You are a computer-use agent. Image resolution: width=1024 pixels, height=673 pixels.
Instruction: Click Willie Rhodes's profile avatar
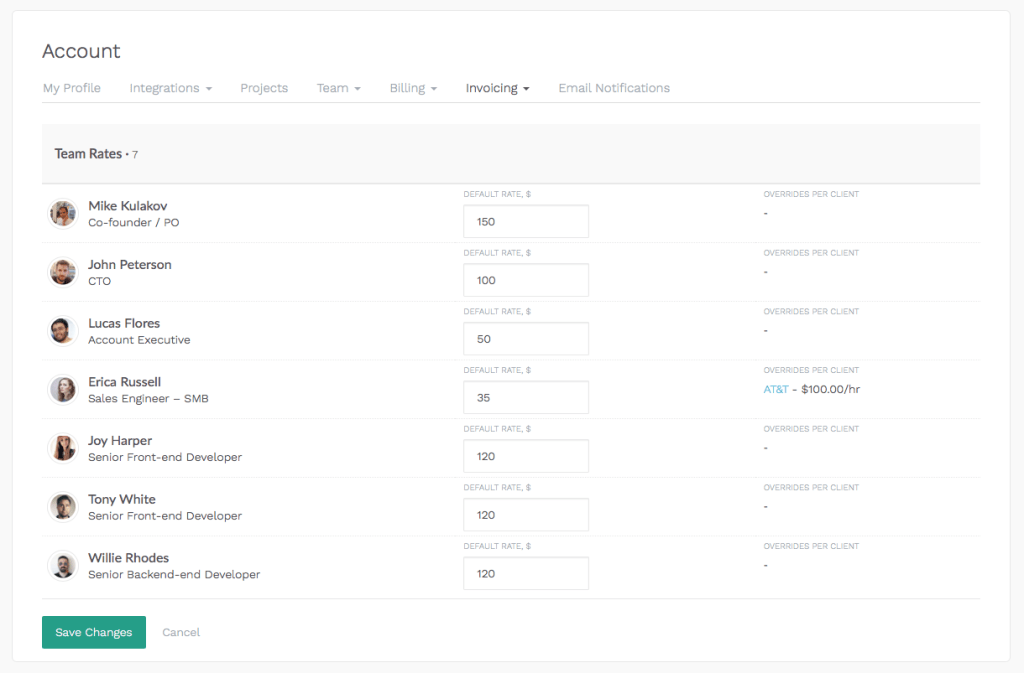62,565
